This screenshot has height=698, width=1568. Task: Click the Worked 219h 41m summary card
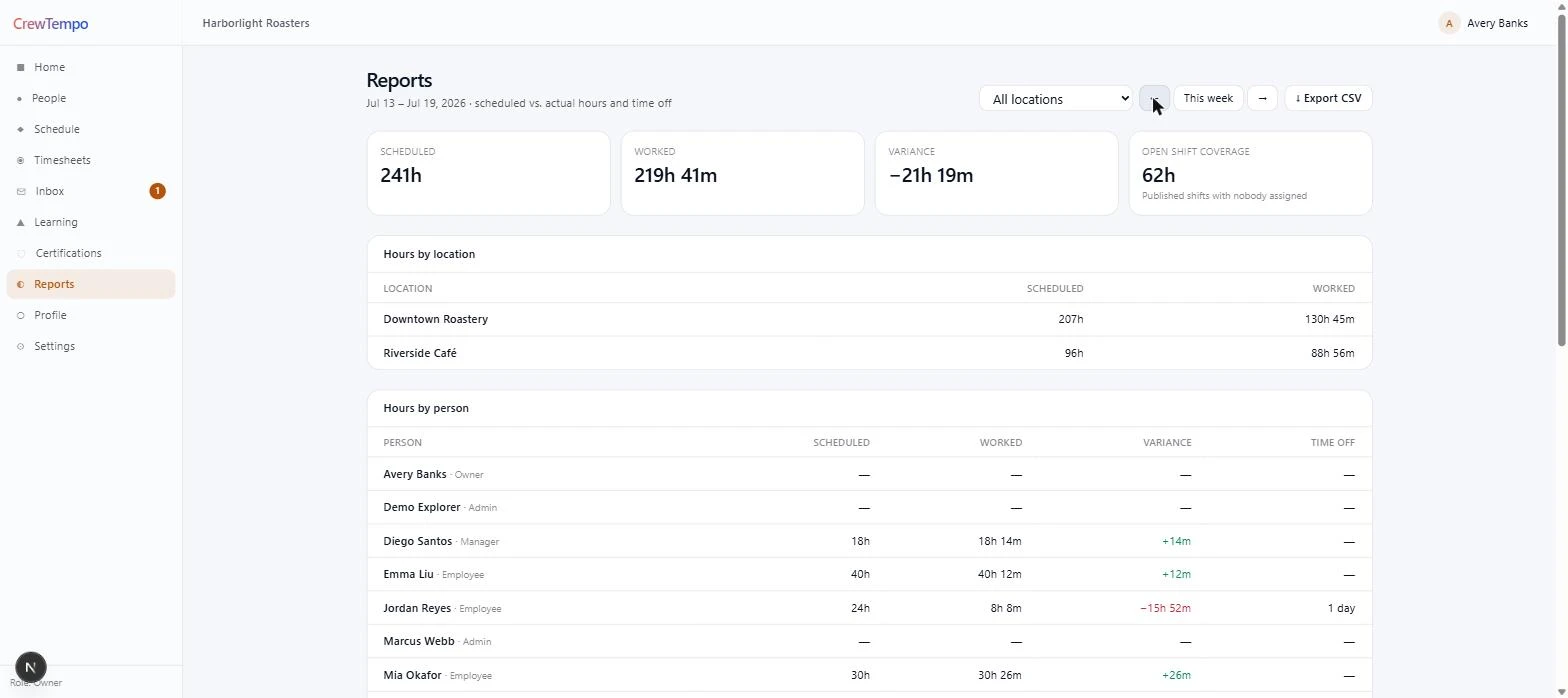point(742,173)
